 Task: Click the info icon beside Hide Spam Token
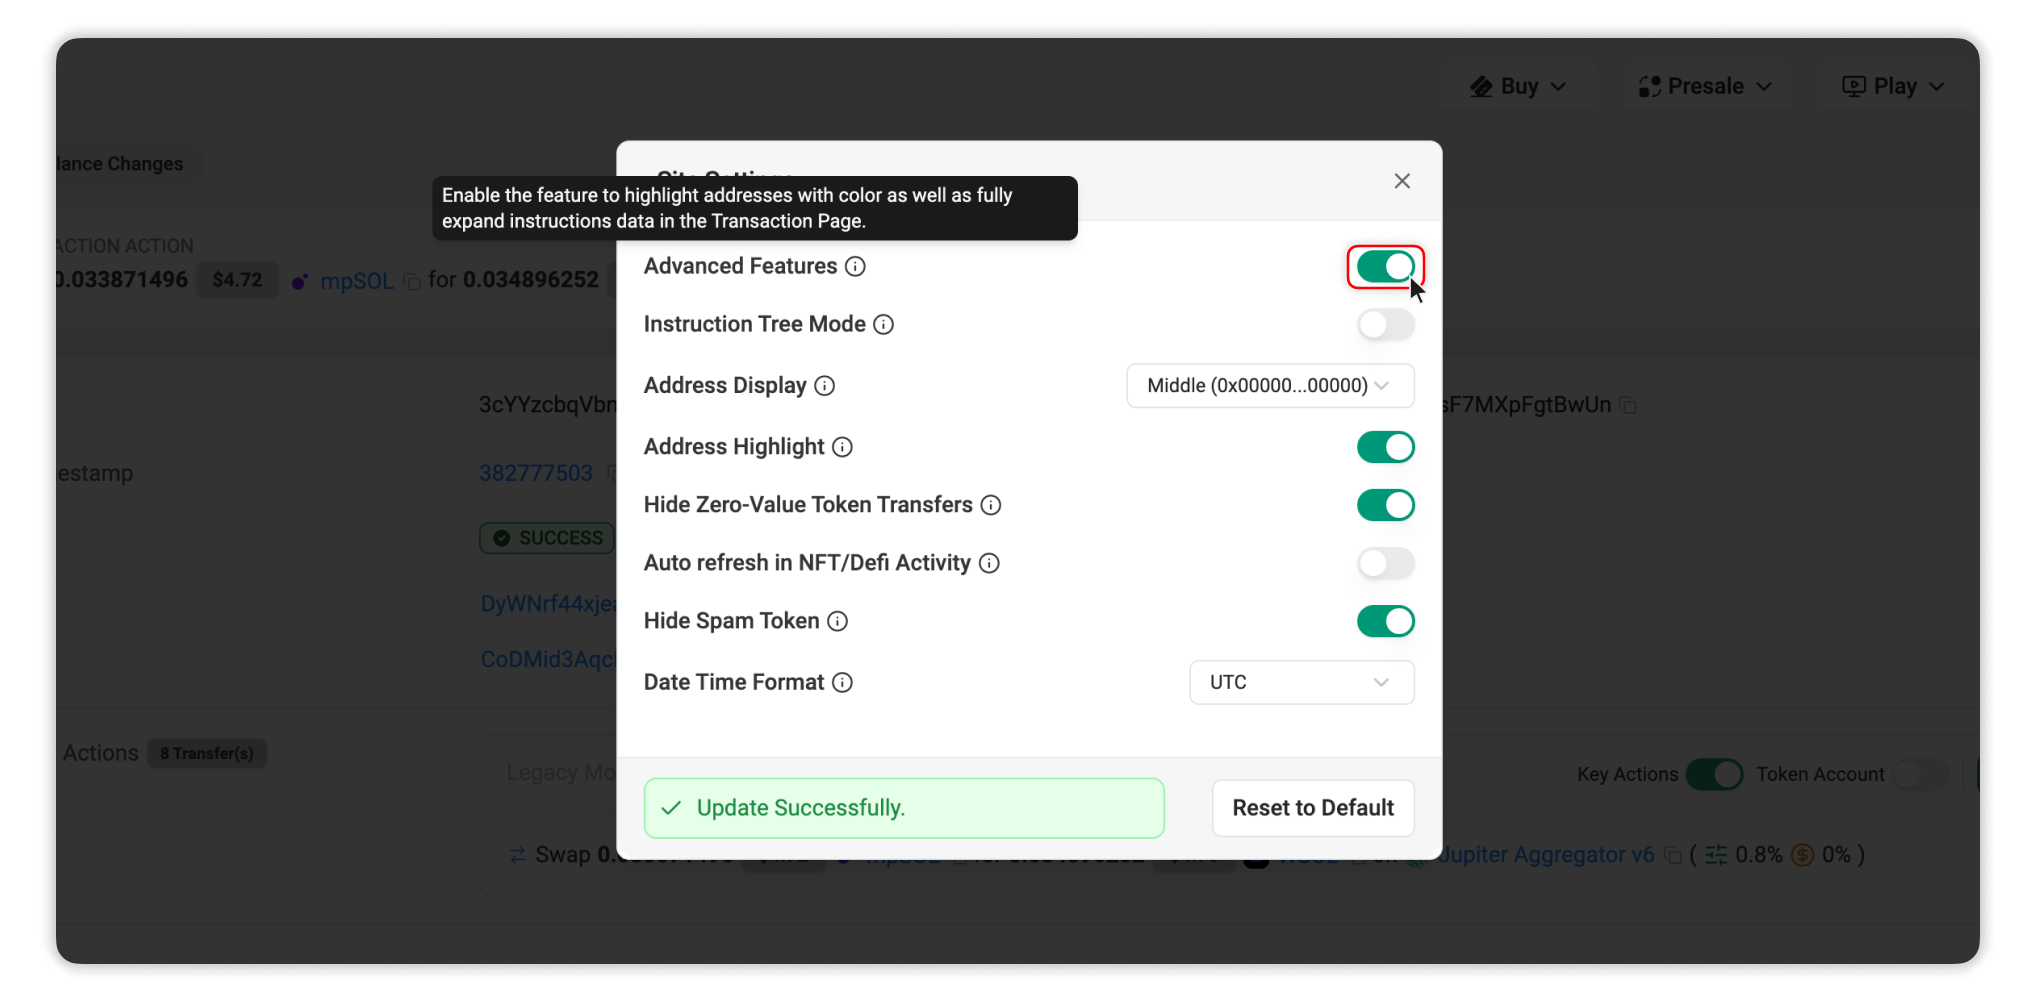coord(837,621)
